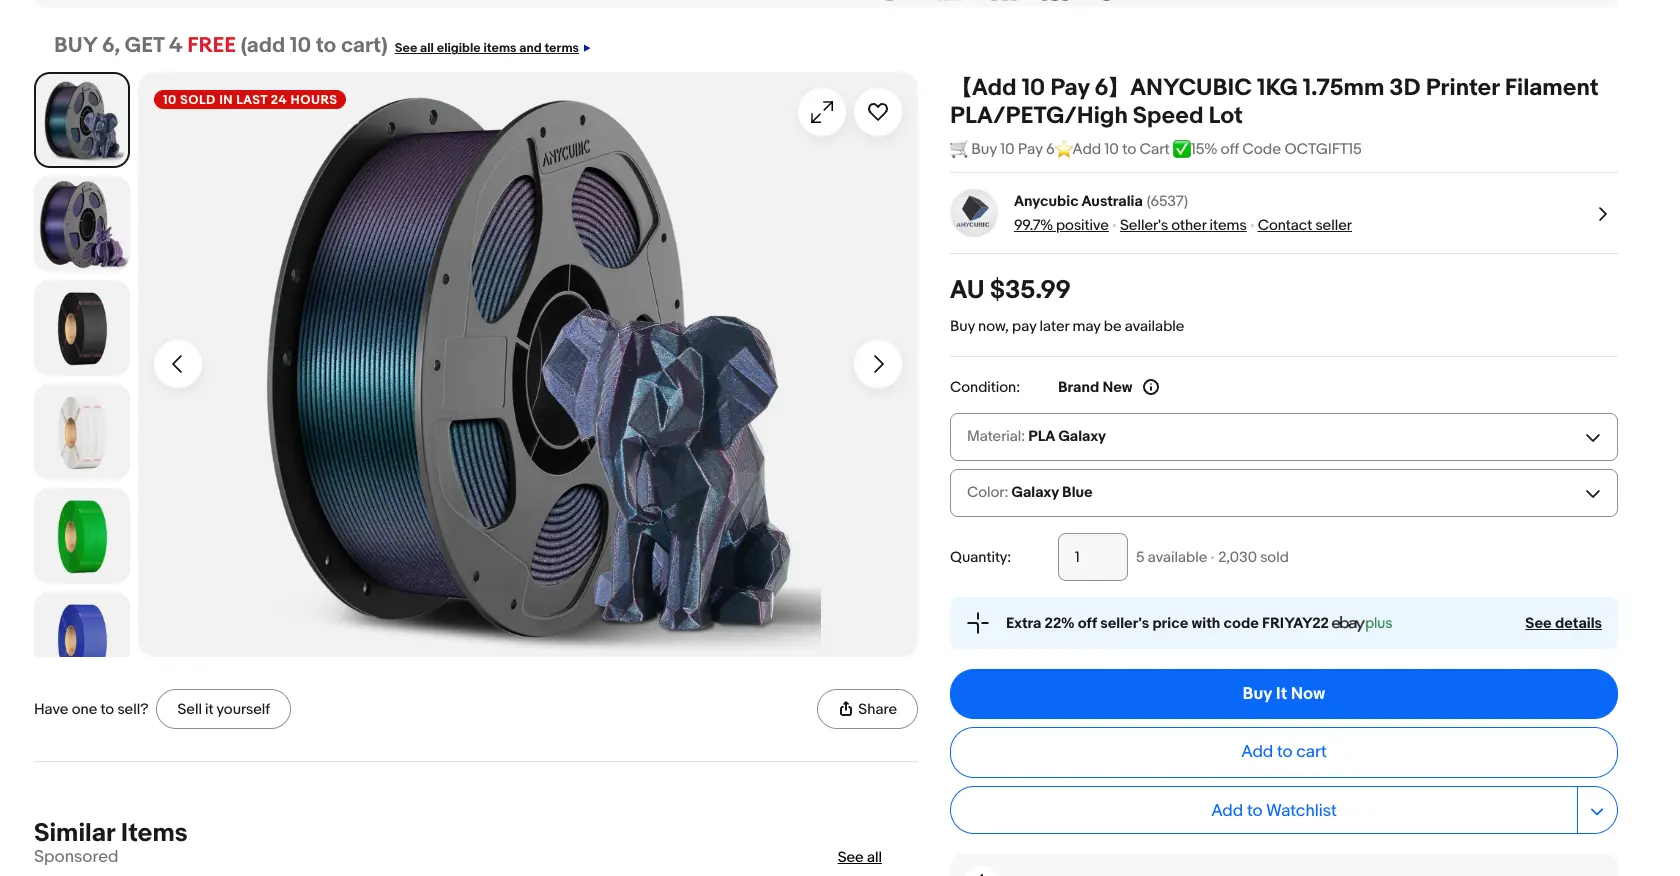Contact the seller
The width and height of the screenshot is (1680, 876).
pos(1304,225)
